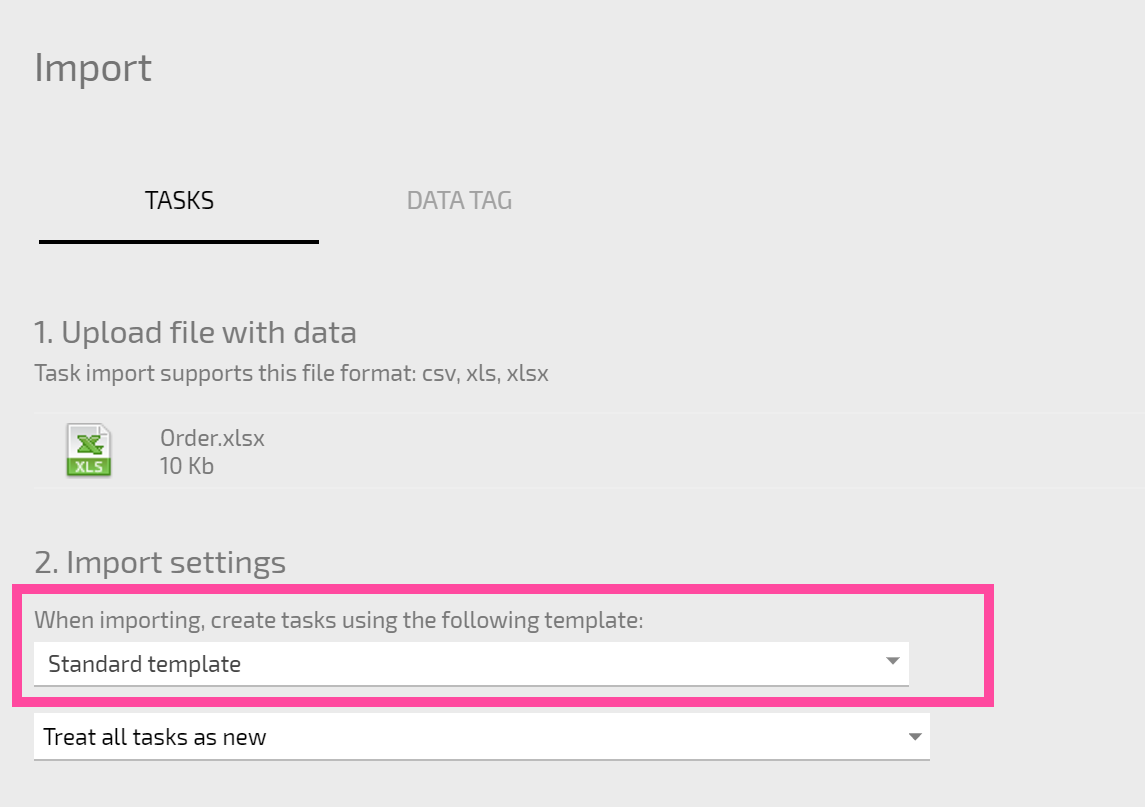Switch to the DATA TAG tab
The width and height of the screenshot is (1145, 807).
click(x=459, y=200)
